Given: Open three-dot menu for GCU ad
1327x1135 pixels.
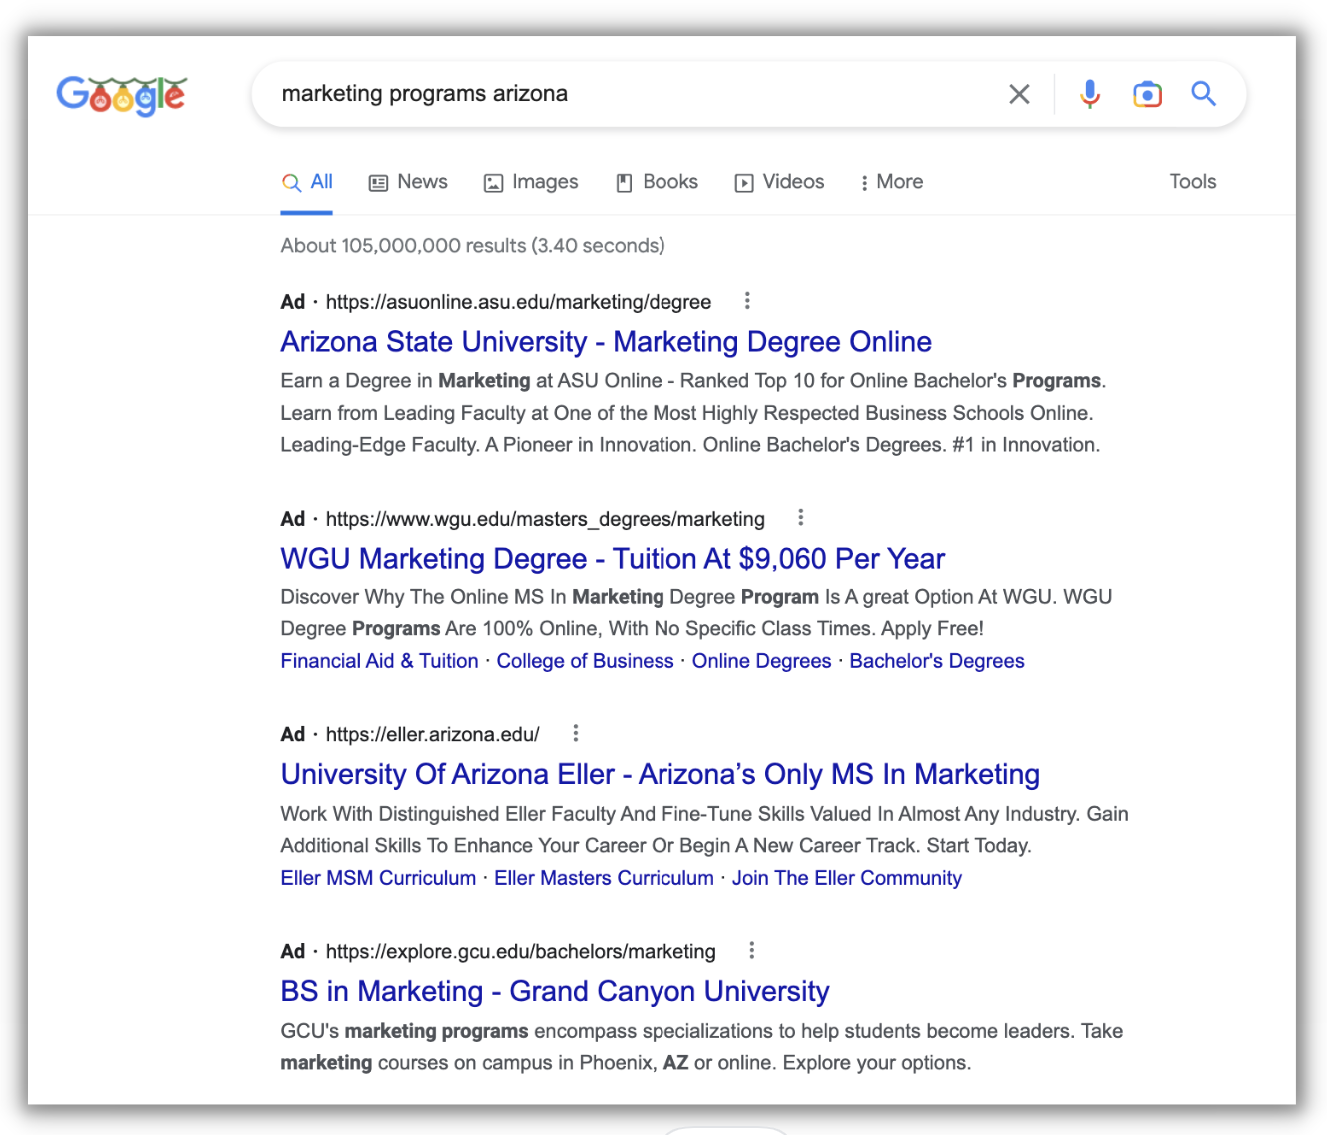Looking at the screenshot, I should point(751,950).
